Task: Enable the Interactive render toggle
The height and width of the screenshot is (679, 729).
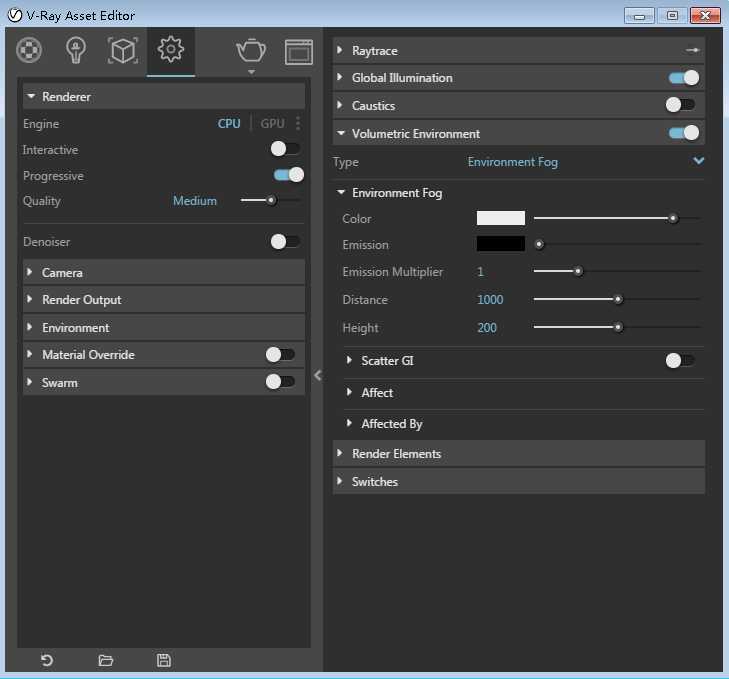Action: click(285, 149)
